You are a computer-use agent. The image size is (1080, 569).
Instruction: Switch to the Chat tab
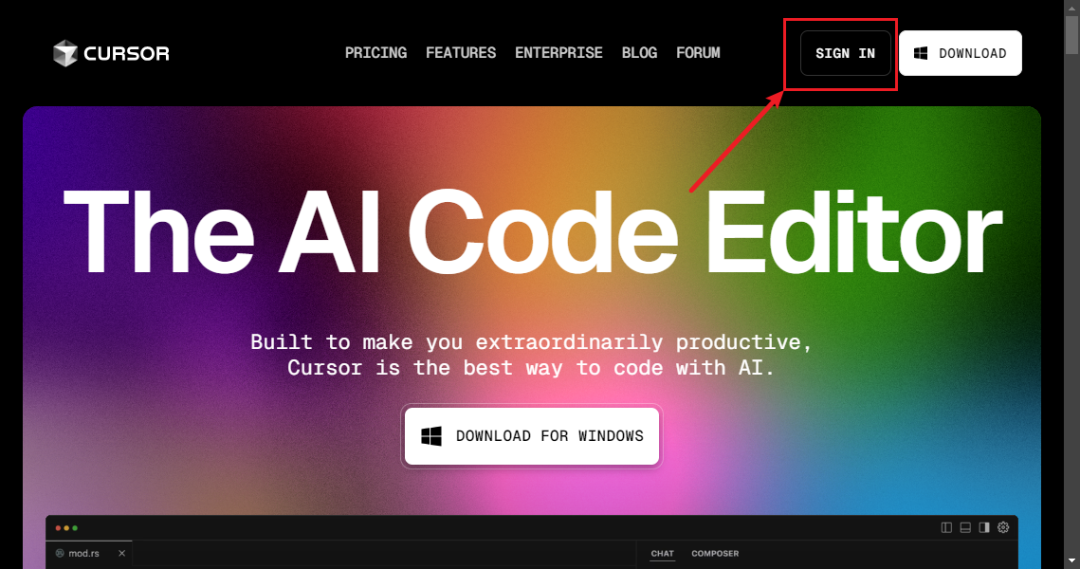point(662,553)
